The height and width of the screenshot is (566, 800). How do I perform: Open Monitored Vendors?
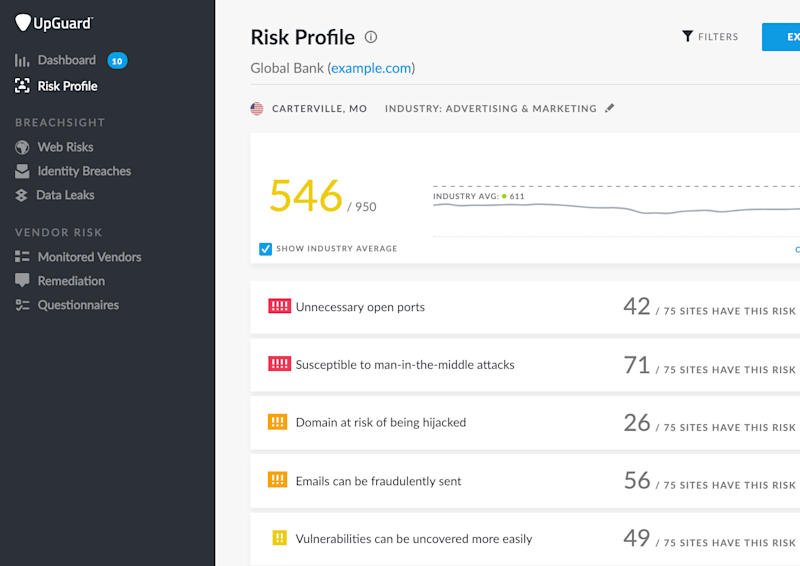point(89,257)
